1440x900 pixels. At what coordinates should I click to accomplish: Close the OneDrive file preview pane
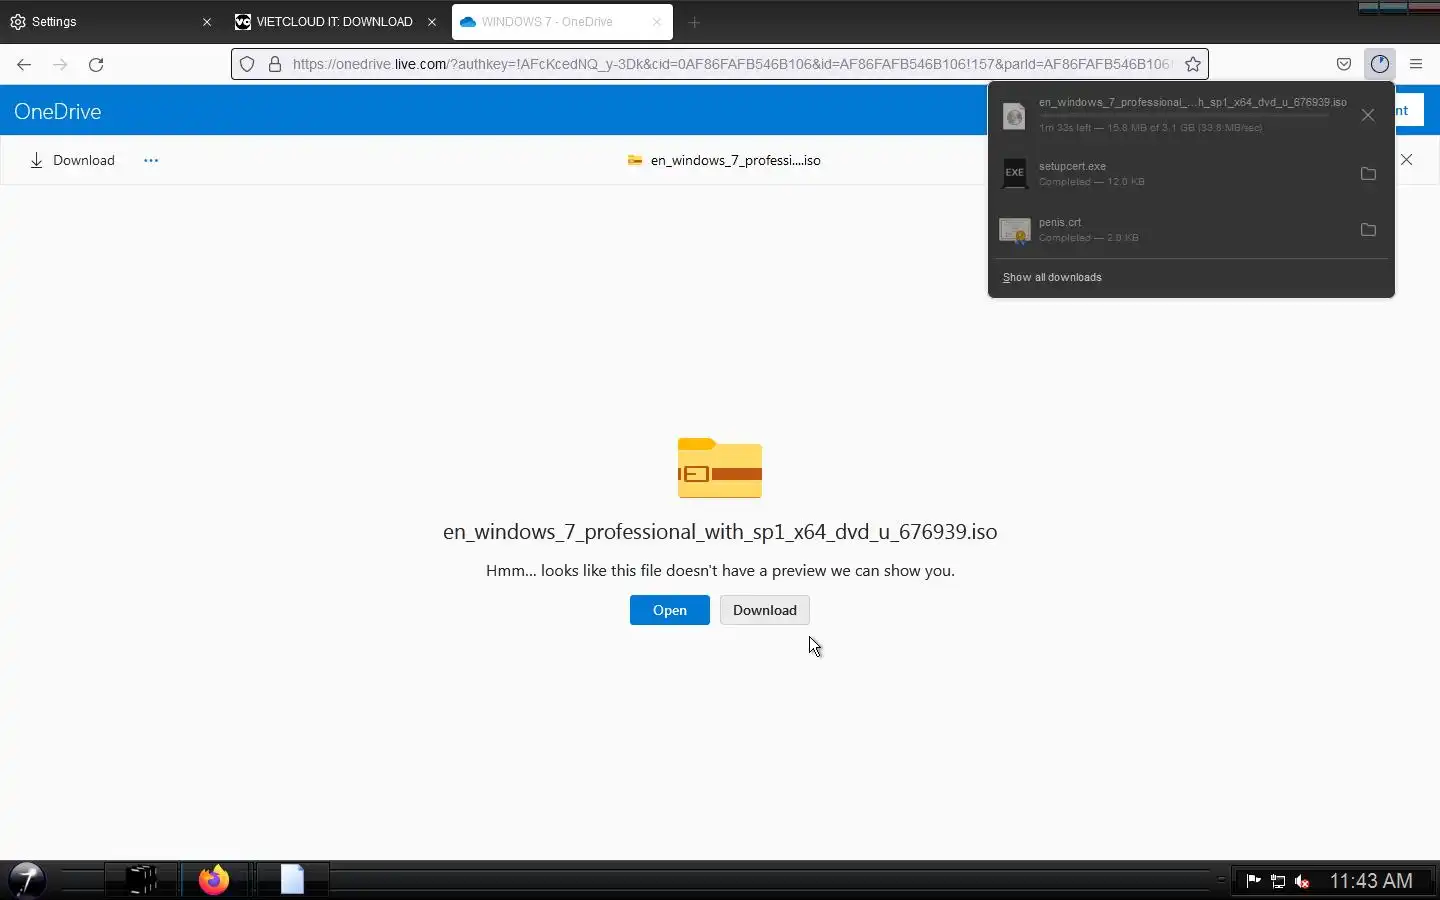pyautogui.click(x=1406, y=160)
